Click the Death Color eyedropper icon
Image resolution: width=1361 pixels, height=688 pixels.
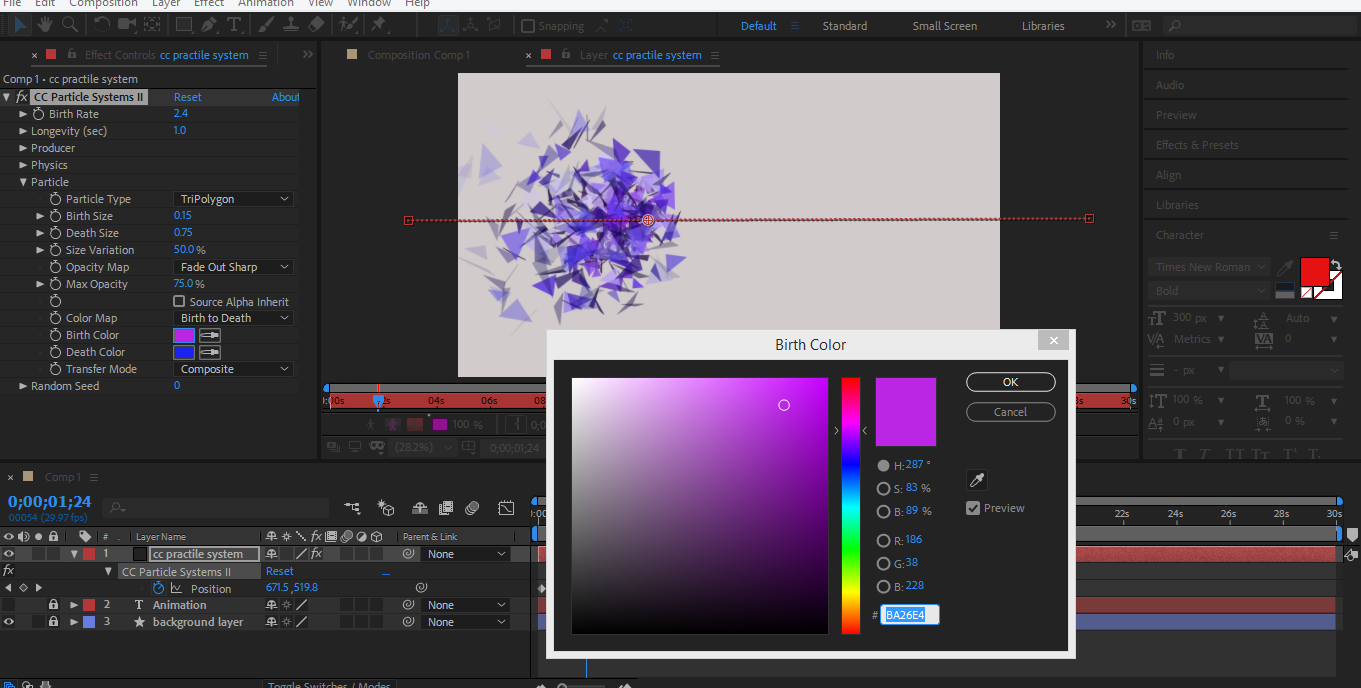pos(210,352)
